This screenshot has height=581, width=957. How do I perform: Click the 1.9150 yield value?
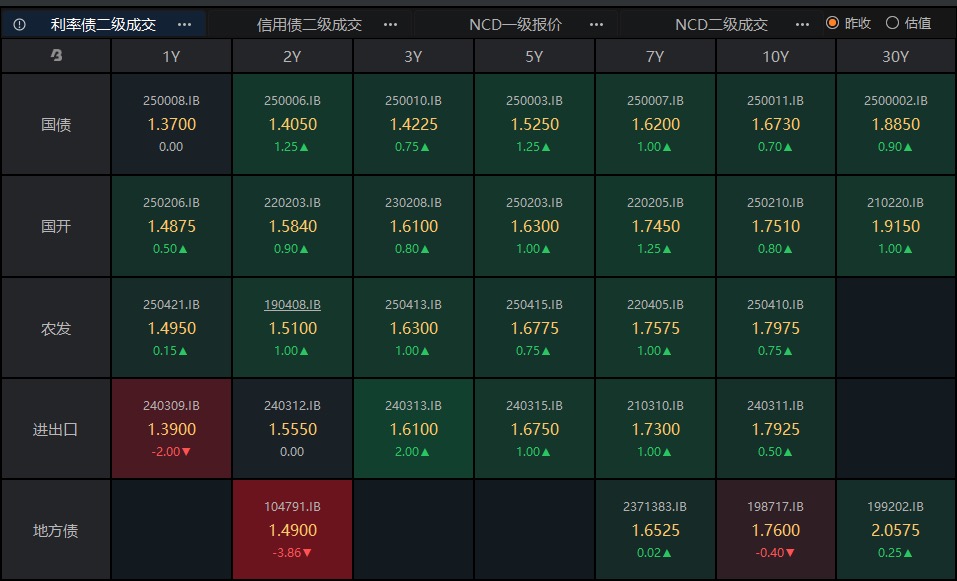[x=896, y=226]
